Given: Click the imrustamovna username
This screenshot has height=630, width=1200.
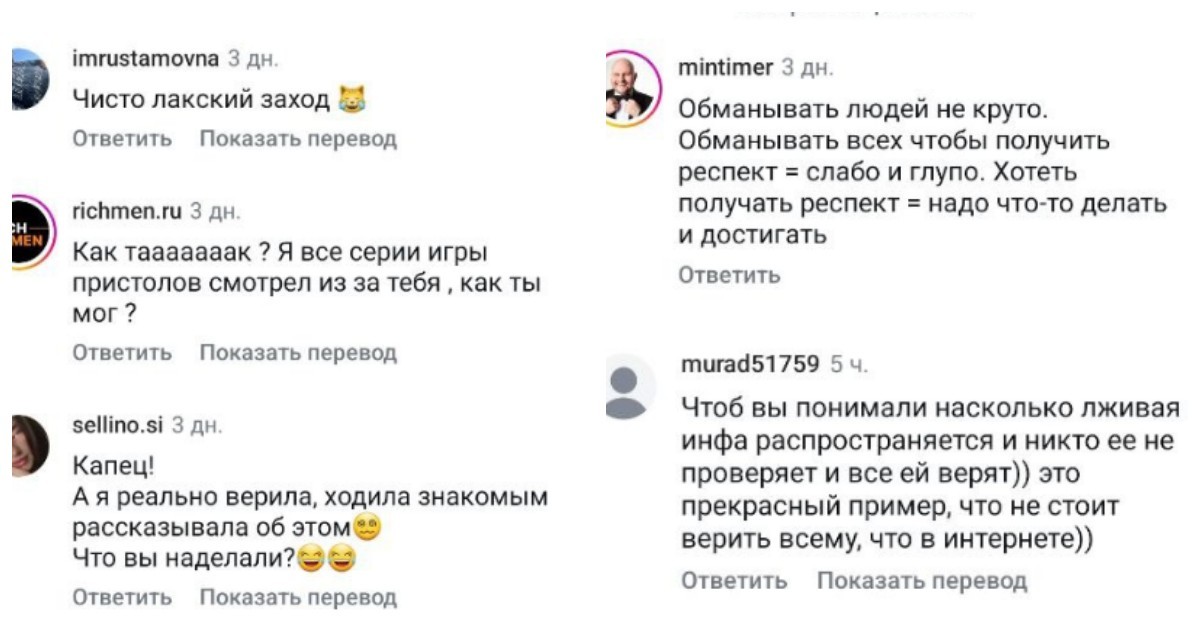Looking at the screenshot, I should [146, 60].
